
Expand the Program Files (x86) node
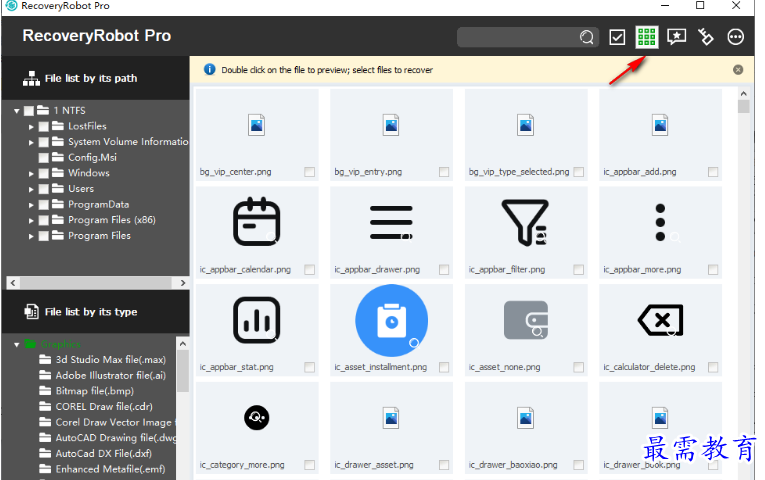(31, 220)
